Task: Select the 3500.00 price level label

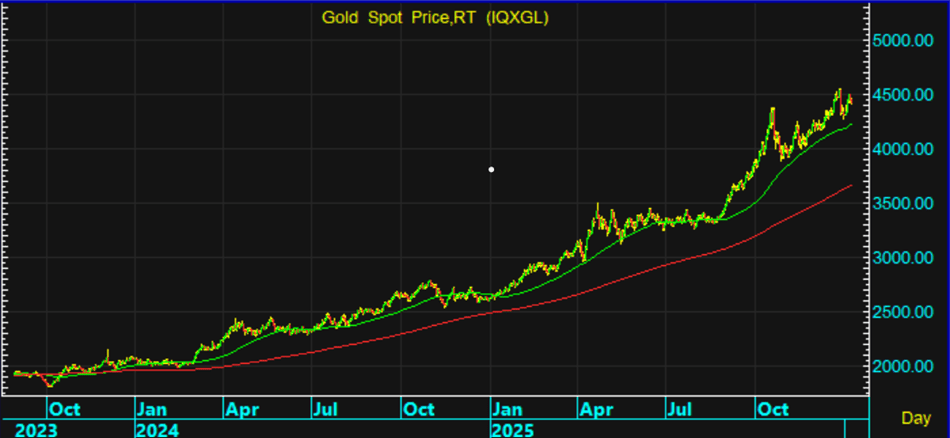Action: 908,204
